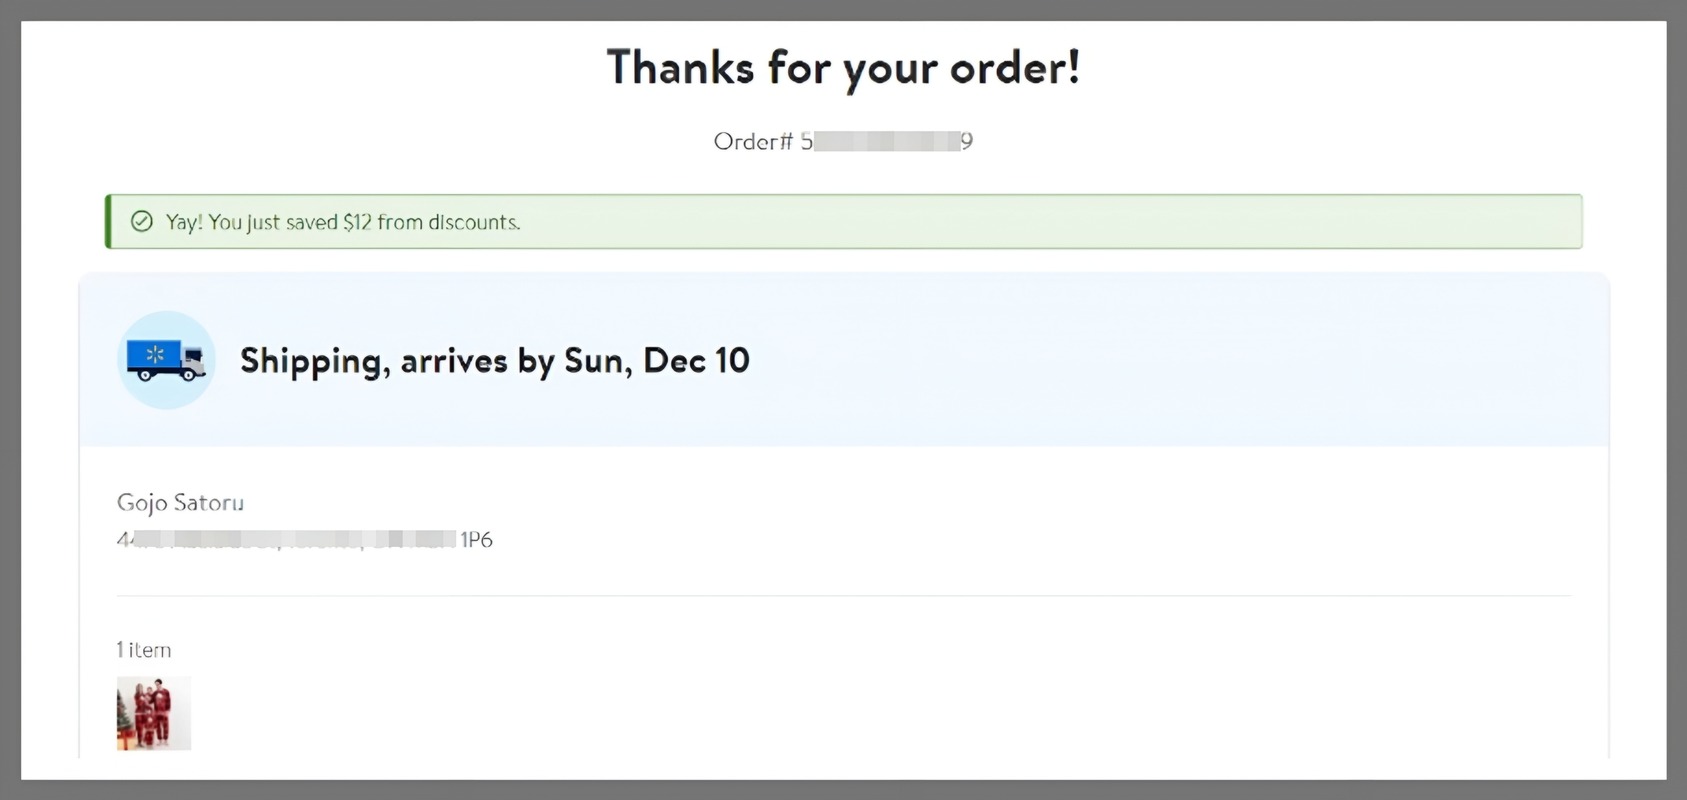Screen dimensions: 1687x800
Task: Open the pajamas product thumbnail
Action: [x=154, y=713]
